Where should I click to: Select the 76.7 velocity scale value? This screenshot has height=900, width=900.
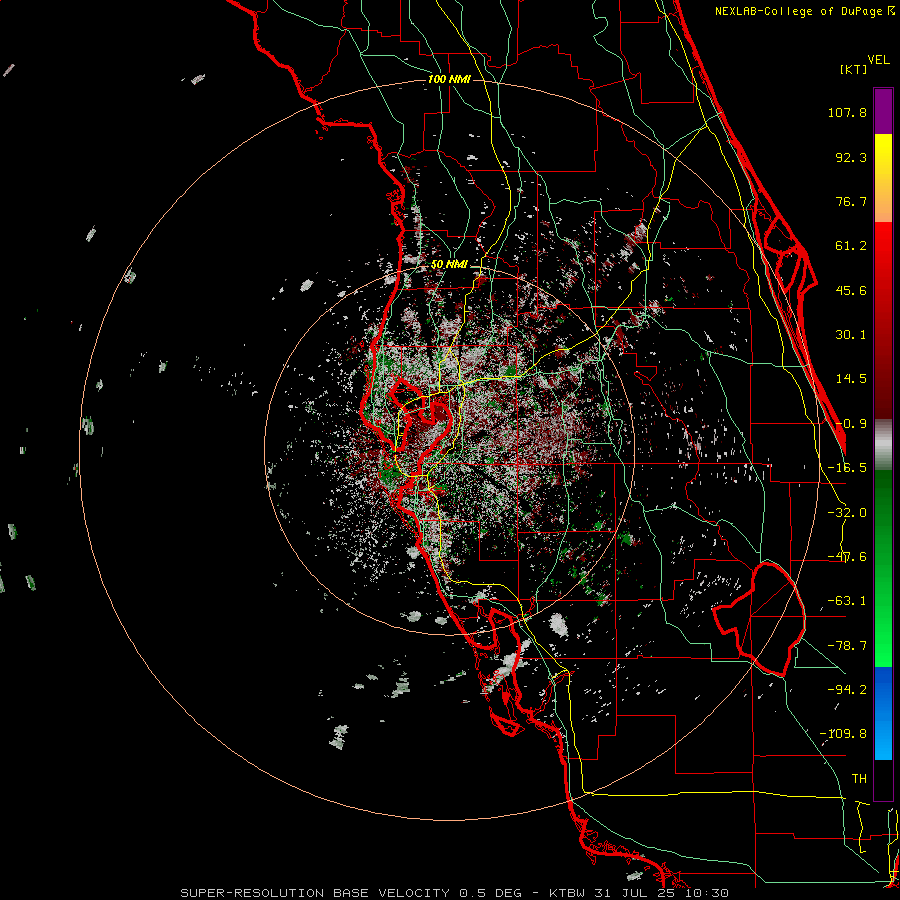[851, 201]
